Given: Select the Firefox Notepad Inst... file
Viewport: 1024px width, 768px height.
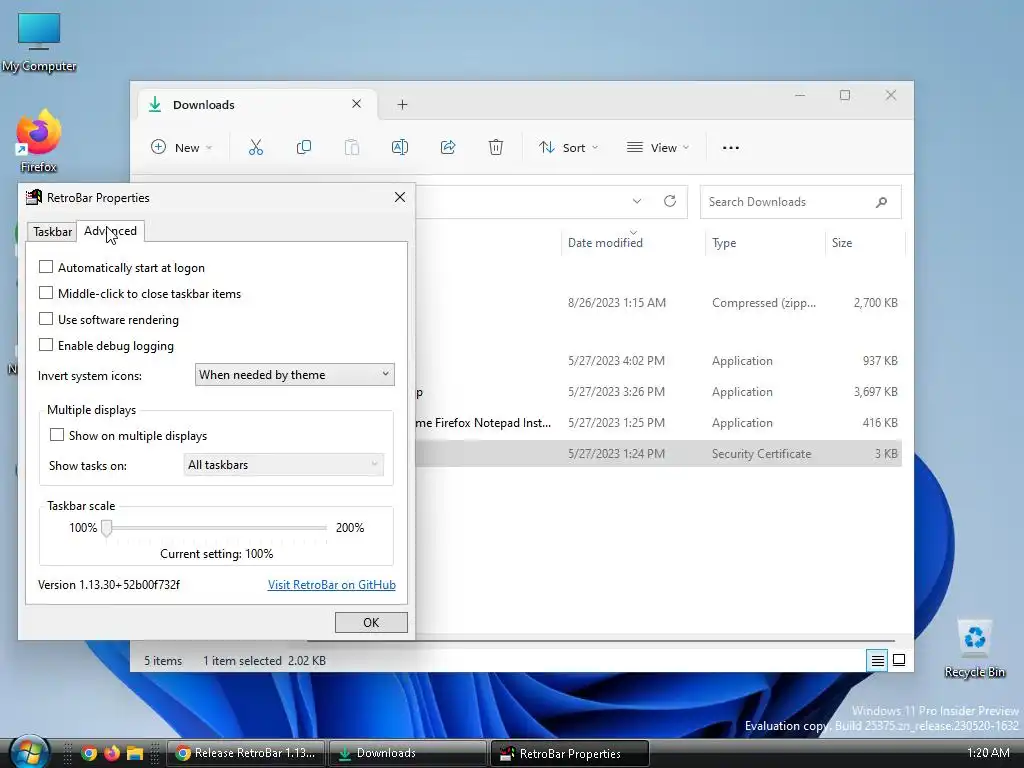Looking at the screenshot, I should pyautogui.click(x=658, y=423).
